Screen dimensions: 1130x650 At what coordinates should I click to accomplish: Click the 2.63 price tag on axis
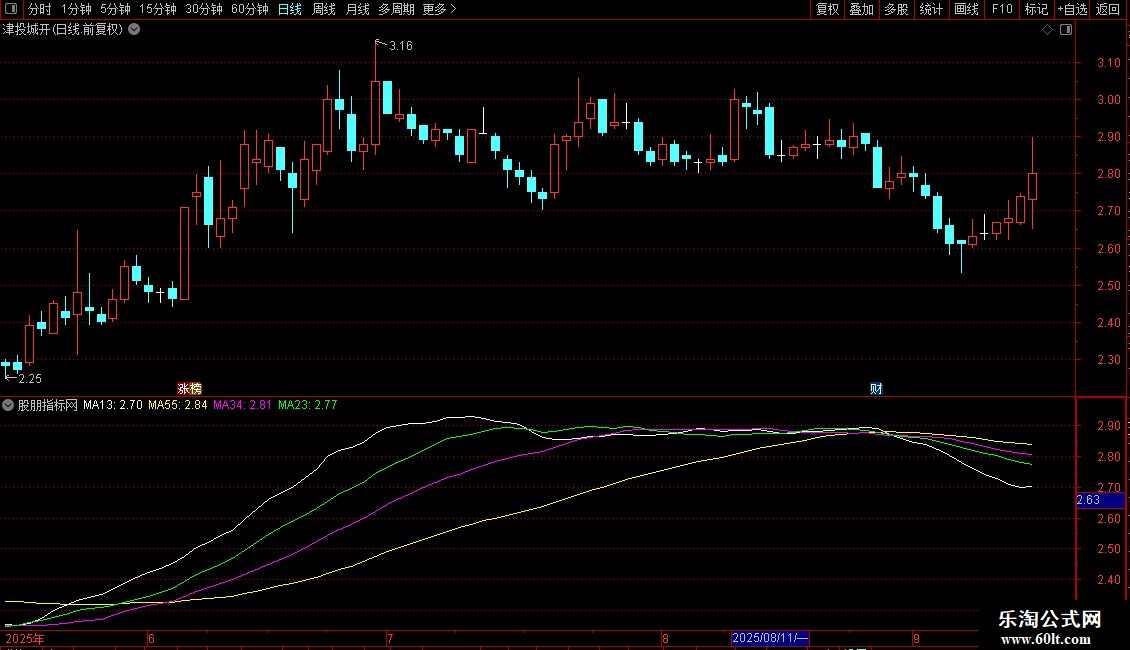[1100, 500]
